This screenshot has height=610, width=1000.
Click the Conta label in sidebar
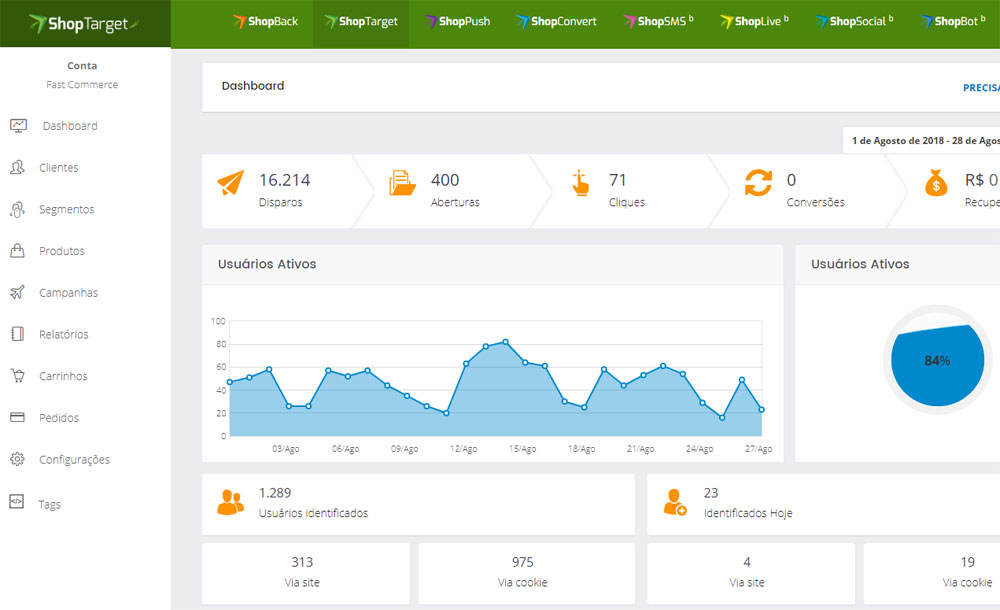pyautogui.click(x=82, y=66)
